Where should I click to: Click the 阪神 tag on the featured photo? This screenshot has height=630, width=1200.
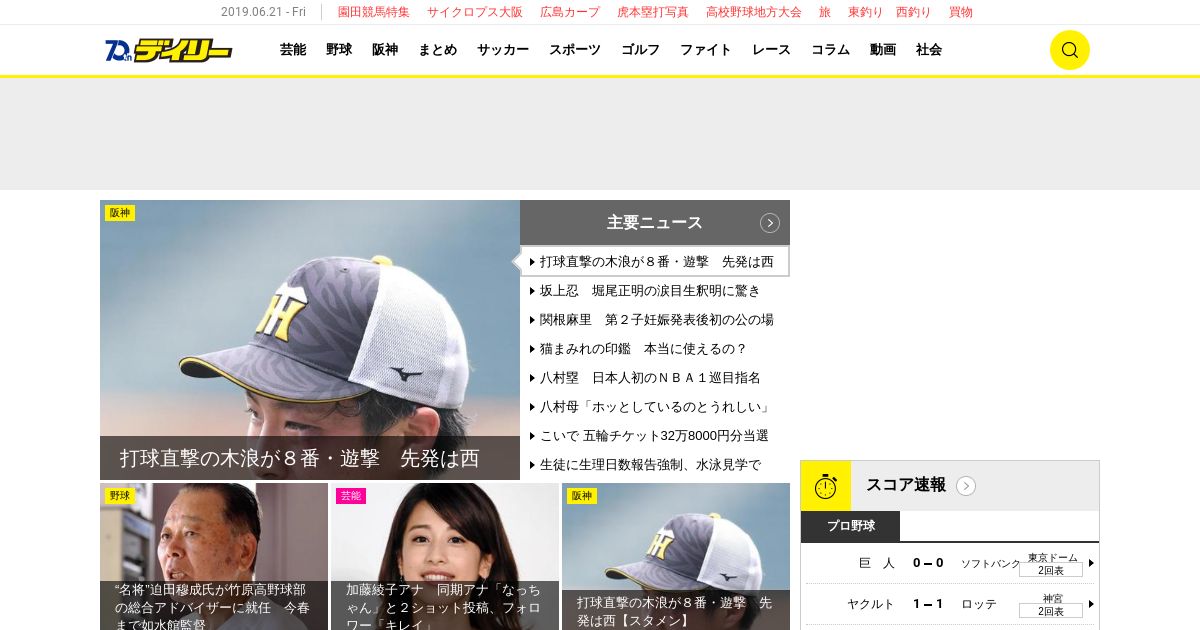point(120,213)
